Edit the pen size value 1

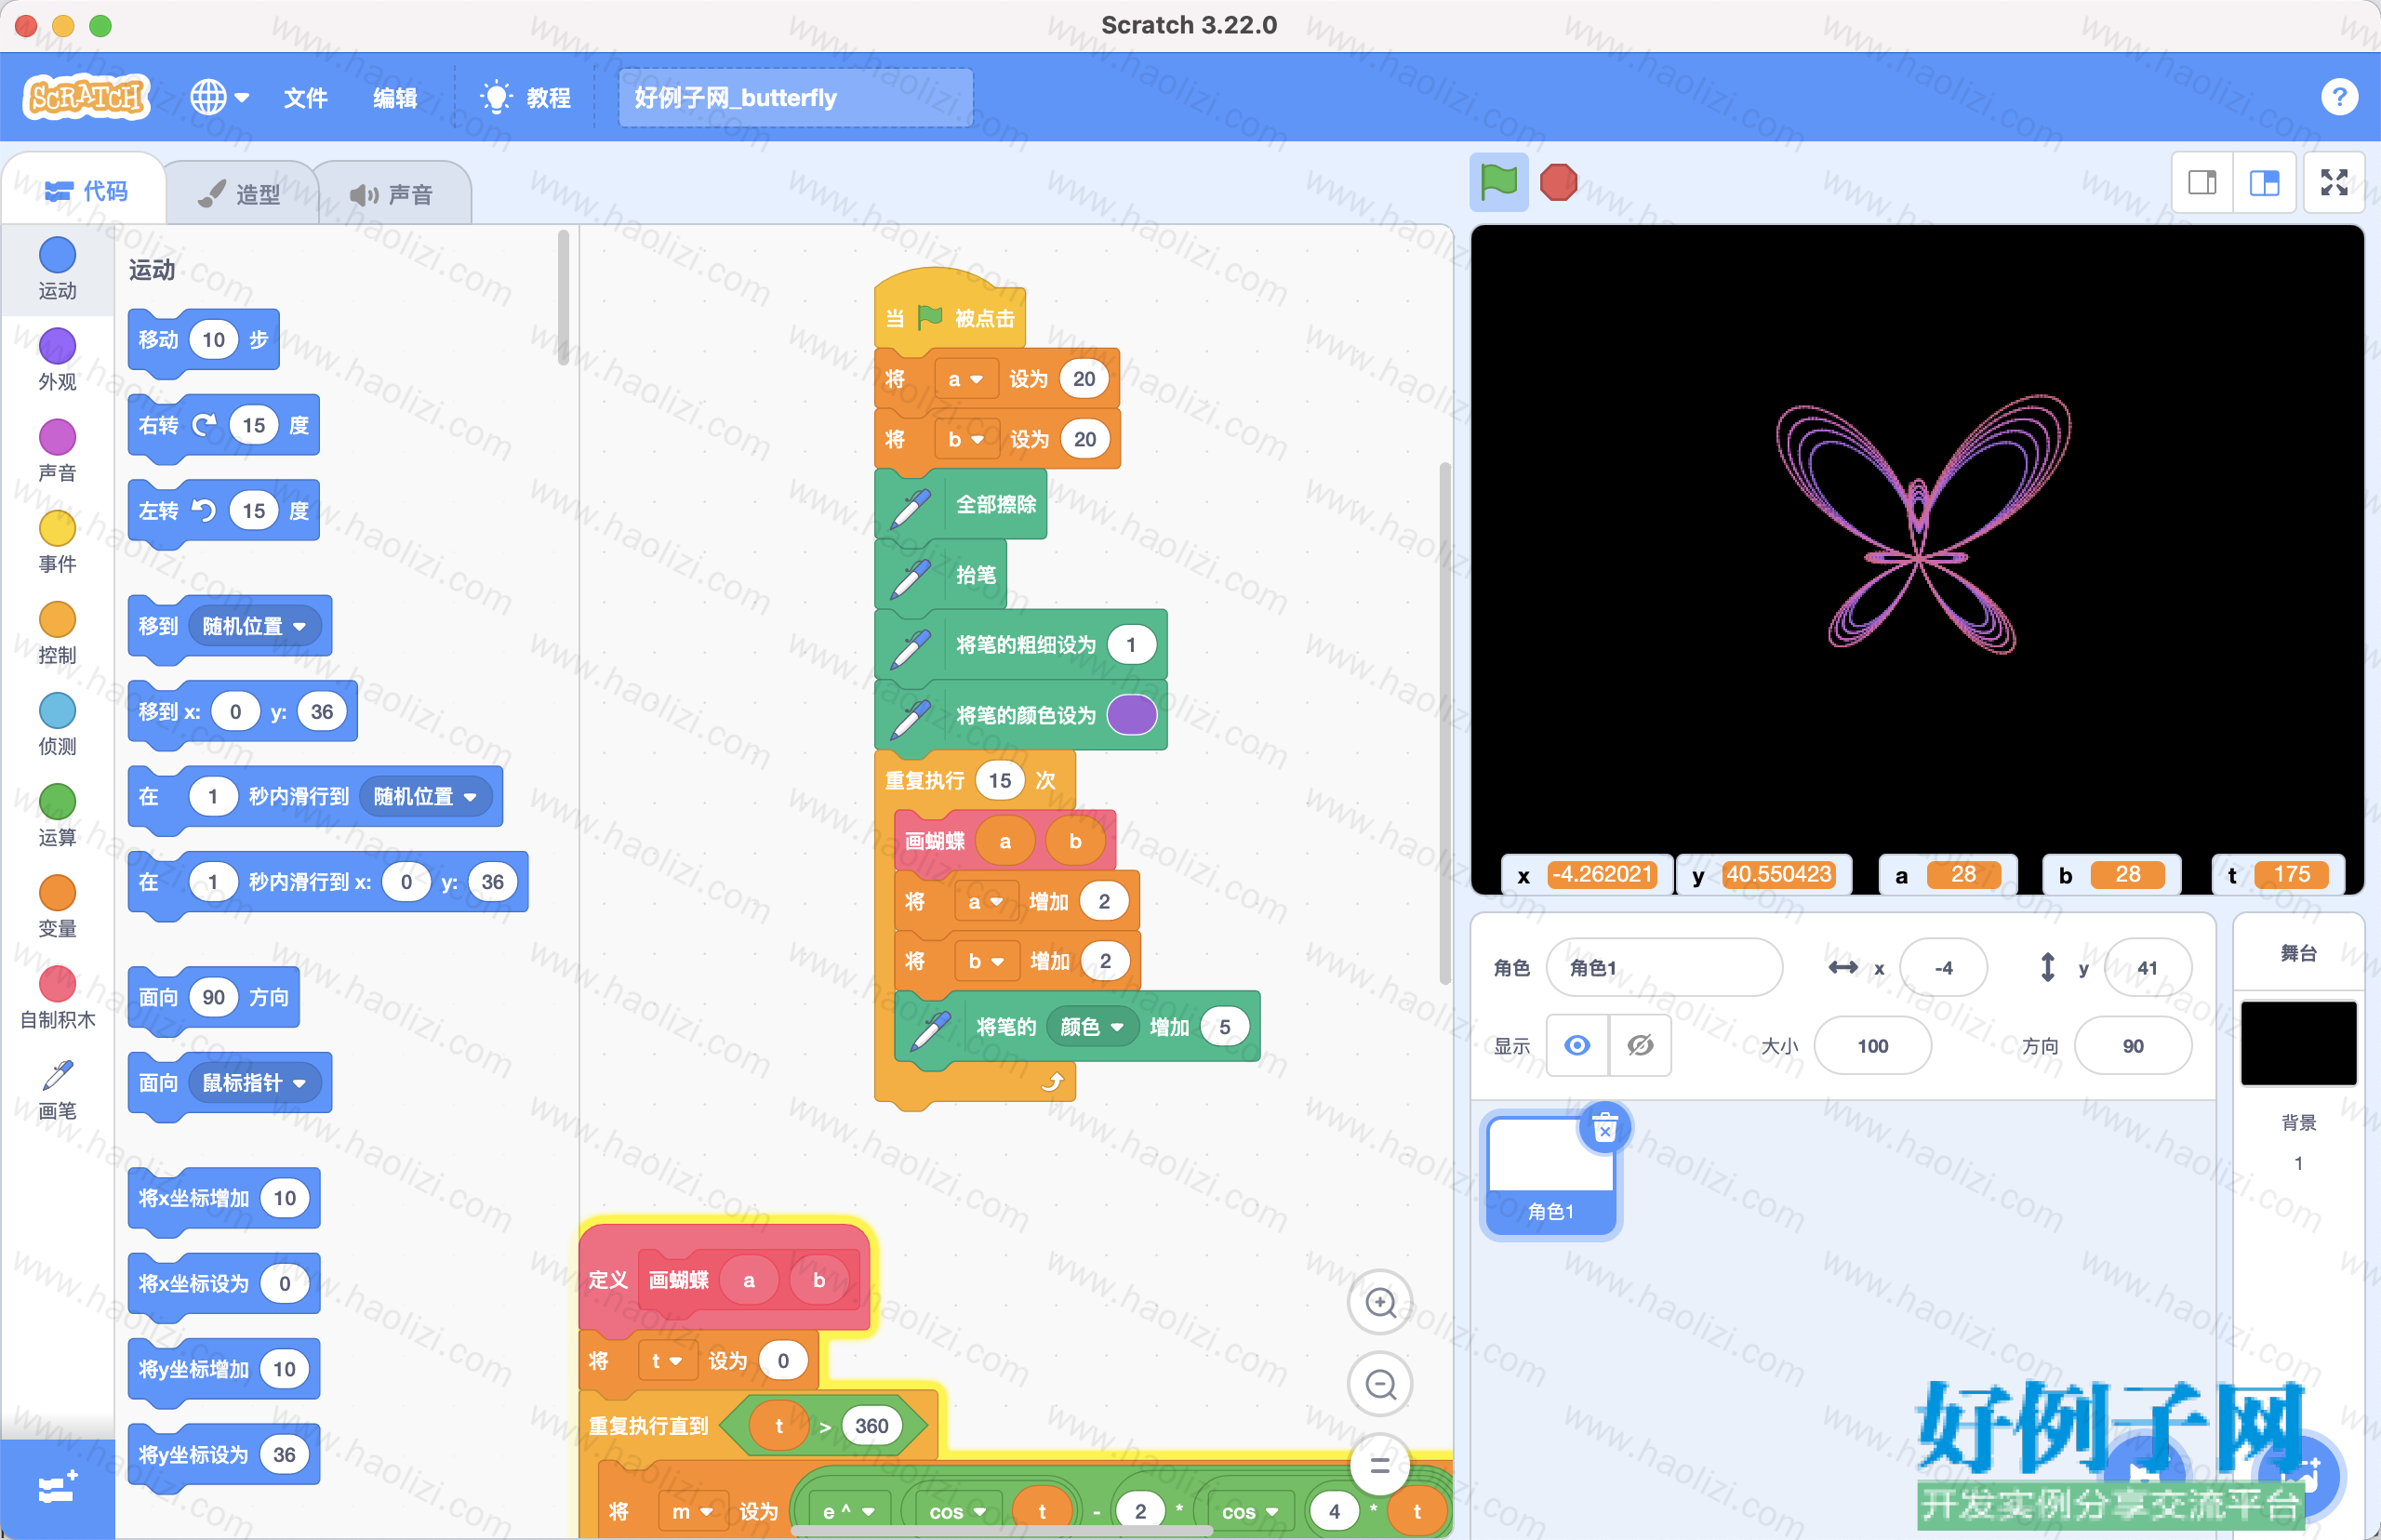1131,645
